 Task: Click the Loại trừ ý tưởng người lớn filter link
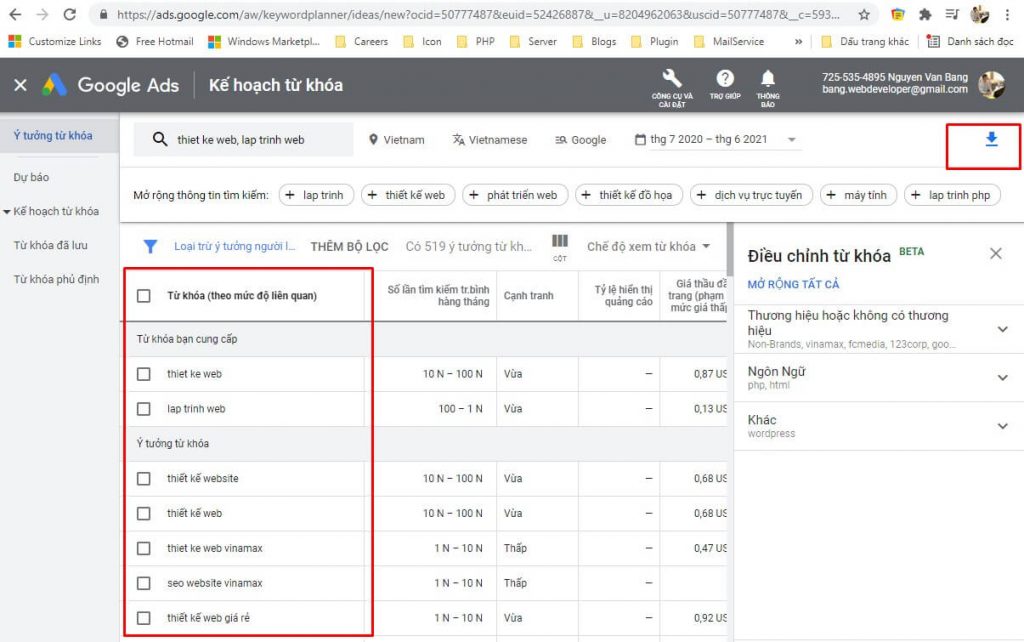tap(234, 246)
